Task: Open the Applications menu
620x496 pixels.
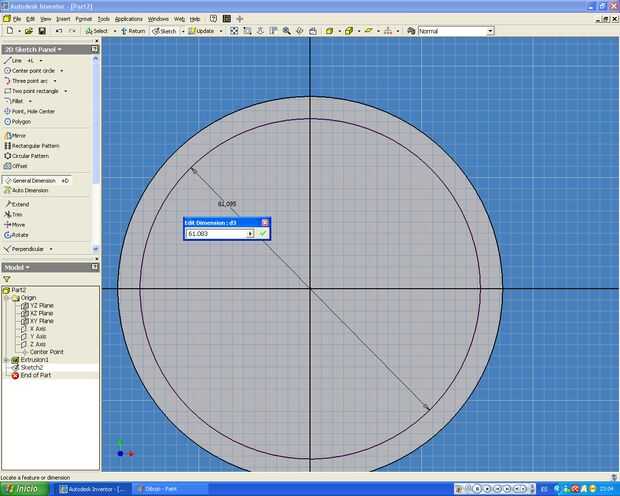Action: [128, 18]
